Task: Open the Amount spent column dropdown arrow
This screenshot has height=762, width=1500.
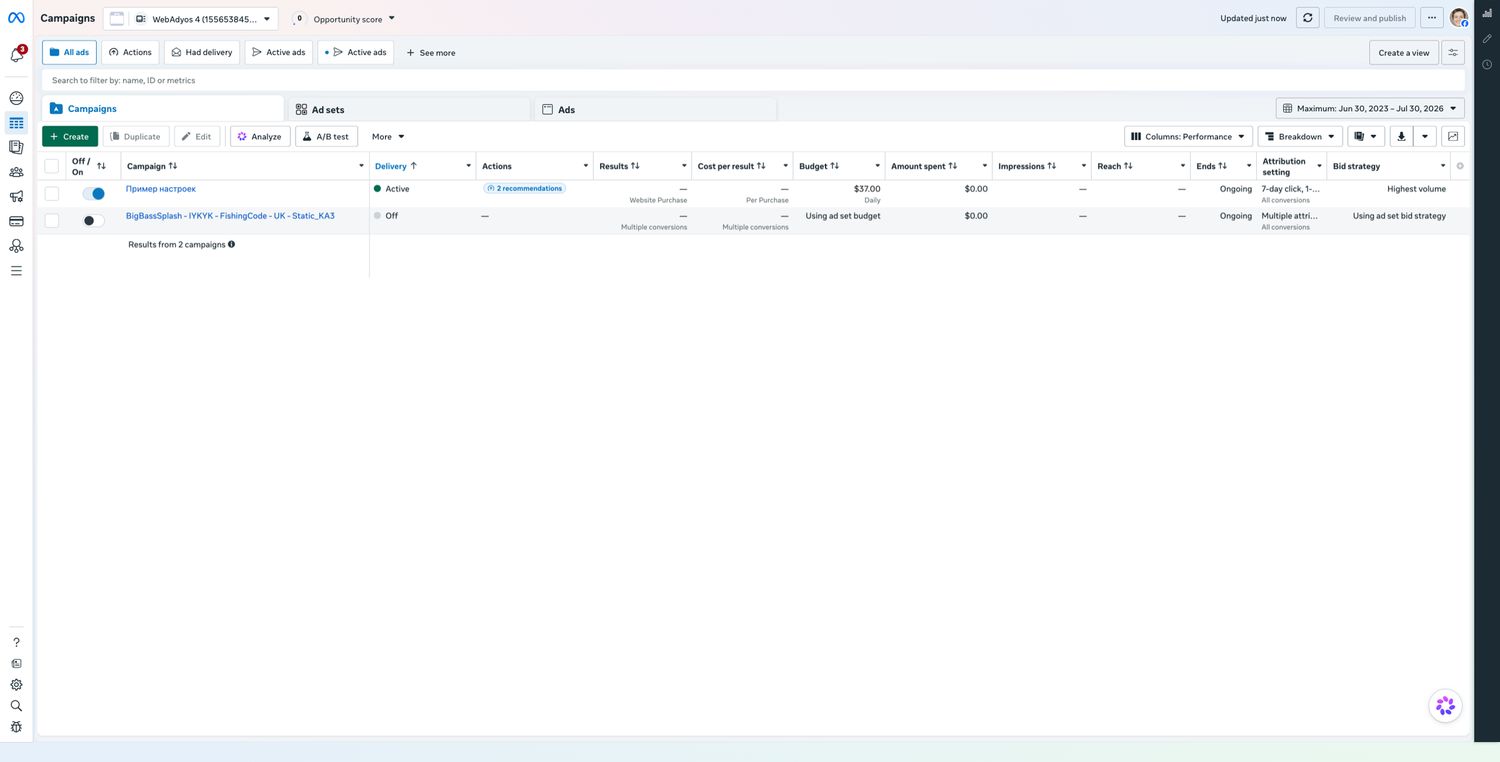Action: pyautogui.click(x=985, y=166)
